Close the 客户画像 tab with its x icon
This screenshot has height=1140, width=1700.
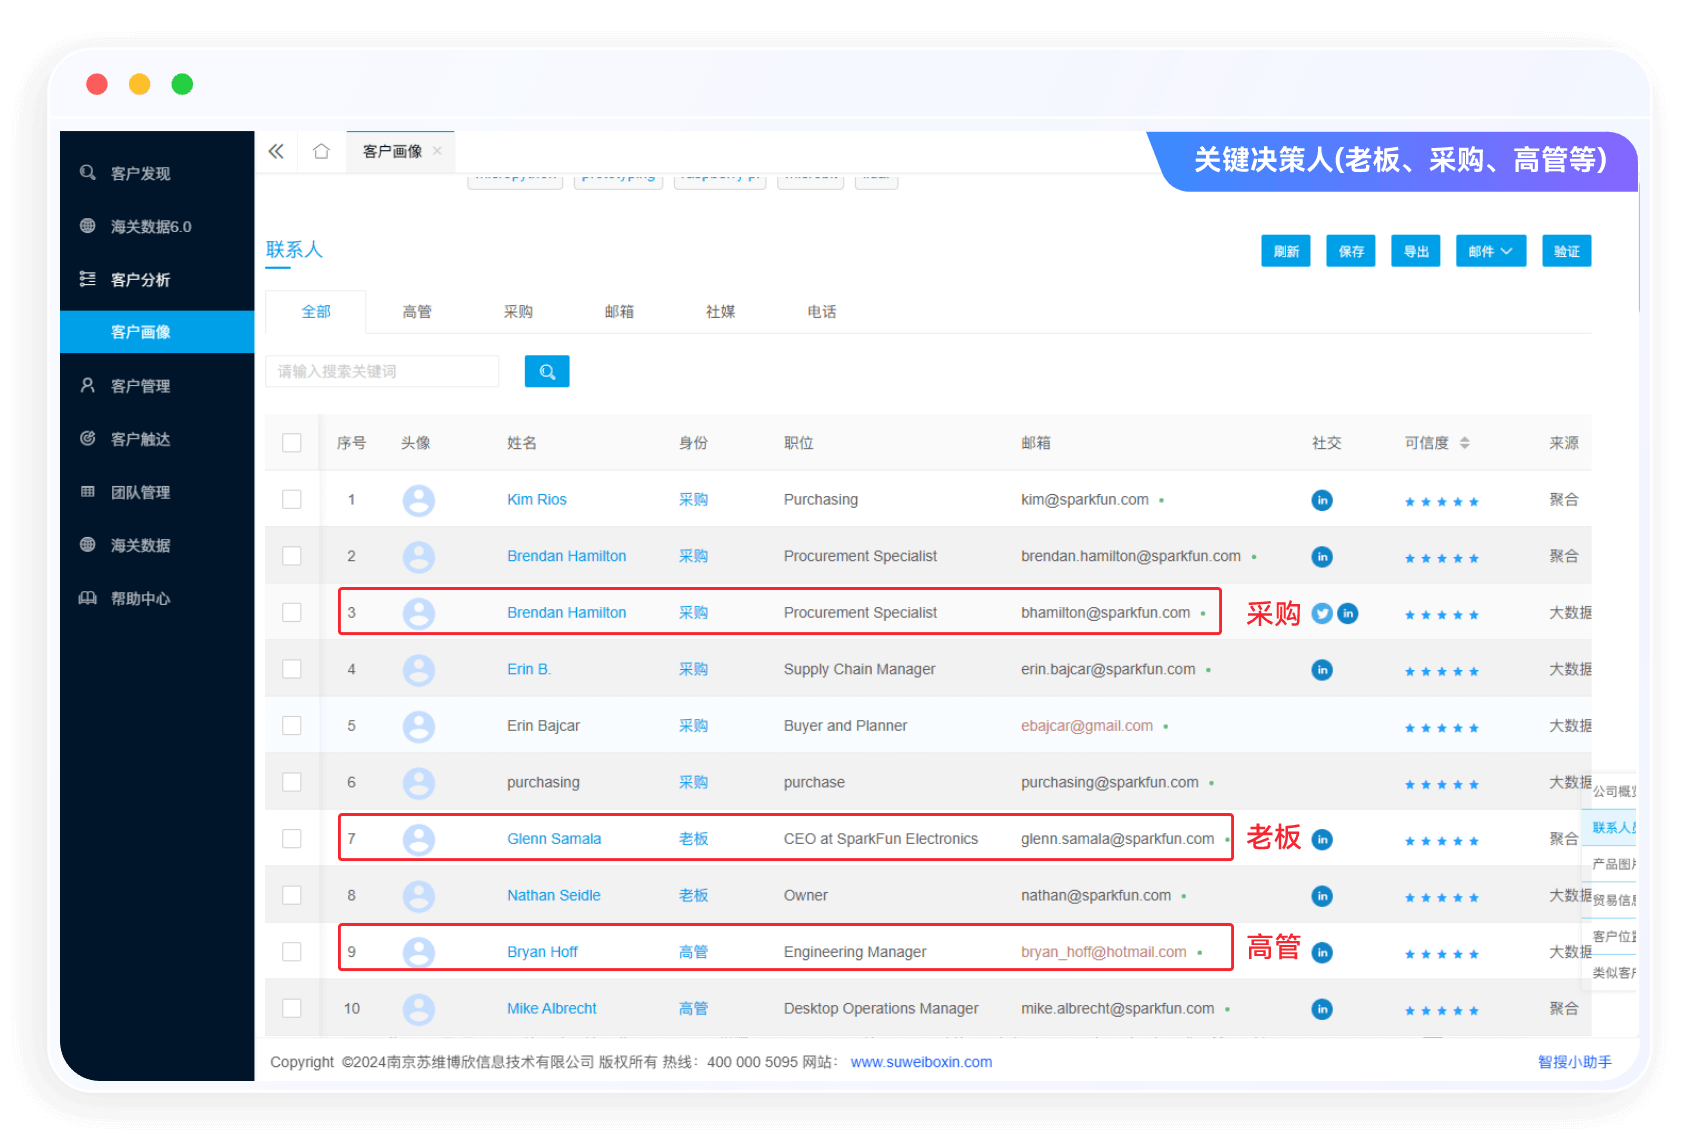(437, 151)
